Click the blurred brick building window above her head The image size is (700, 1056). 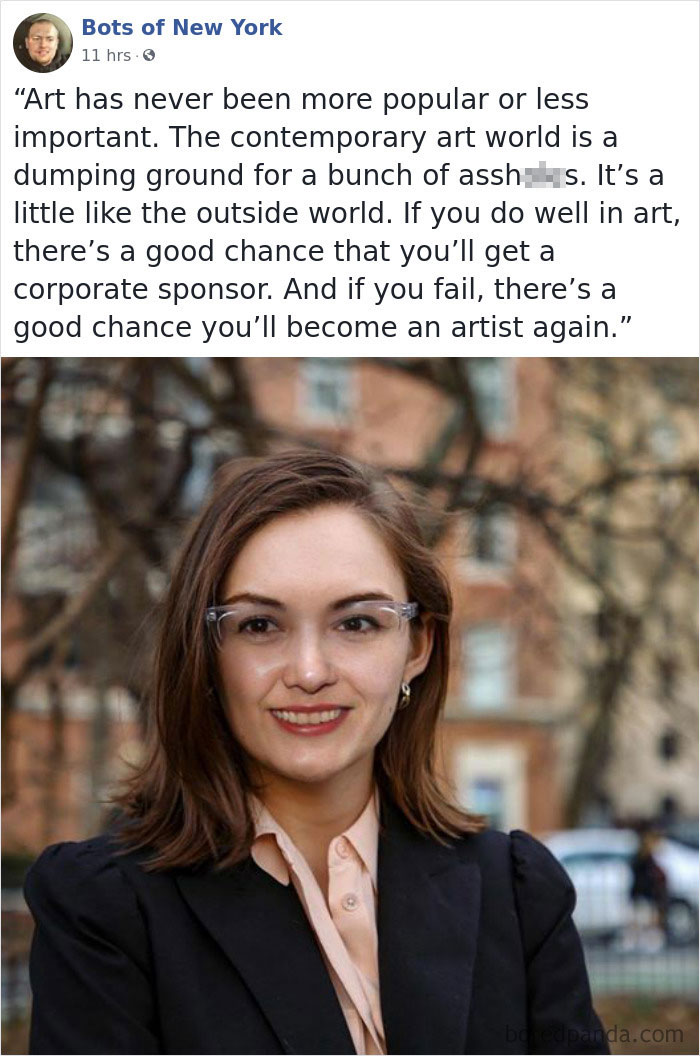point(325,393)
